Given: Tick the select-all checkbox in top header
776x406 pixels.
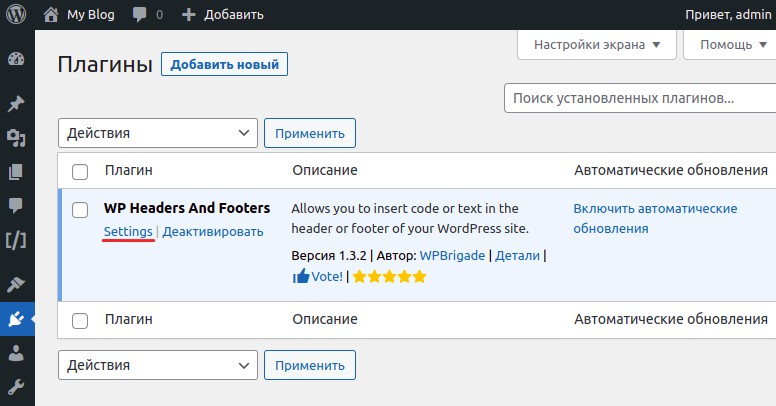Looking at the screenshot, I should (x=80, y=171).
